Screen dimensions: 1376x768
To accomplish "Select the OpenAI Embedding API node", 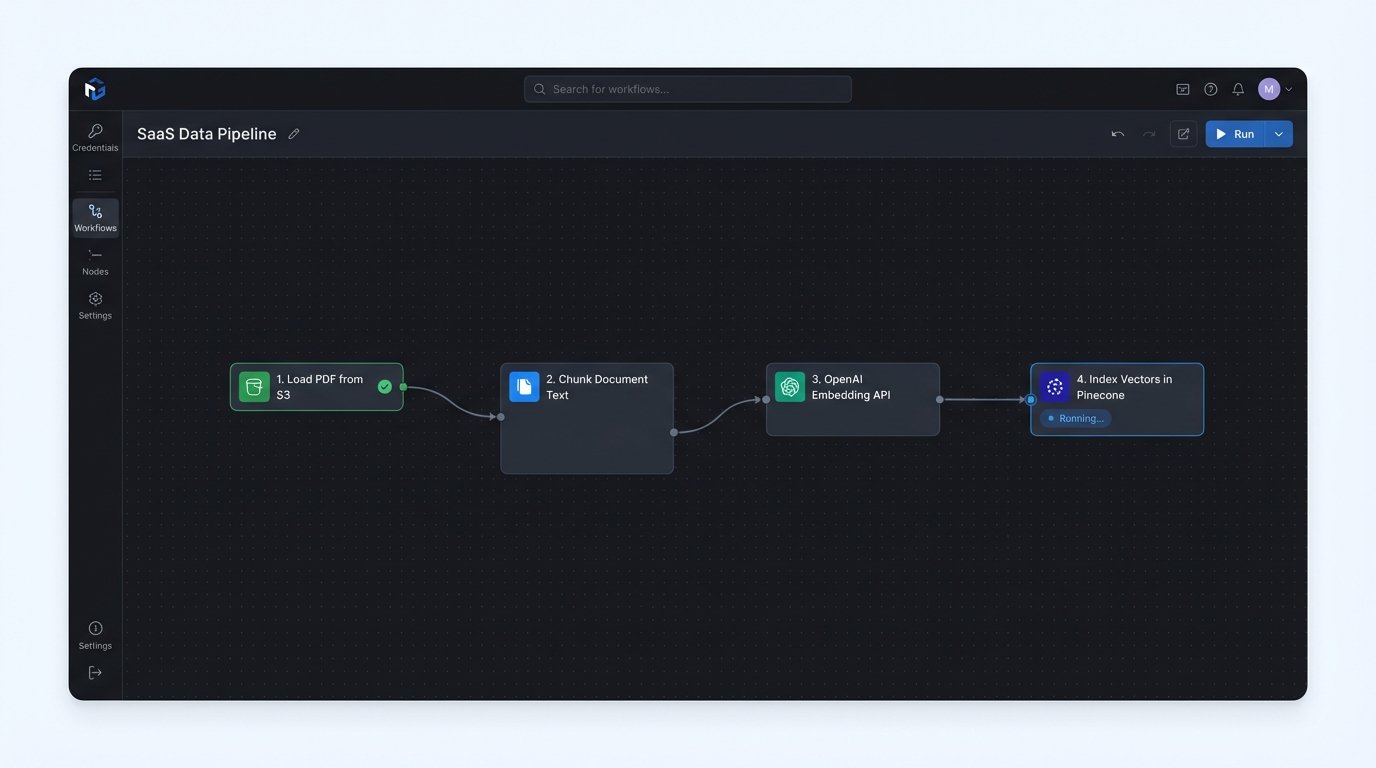I will click(852, 399).
